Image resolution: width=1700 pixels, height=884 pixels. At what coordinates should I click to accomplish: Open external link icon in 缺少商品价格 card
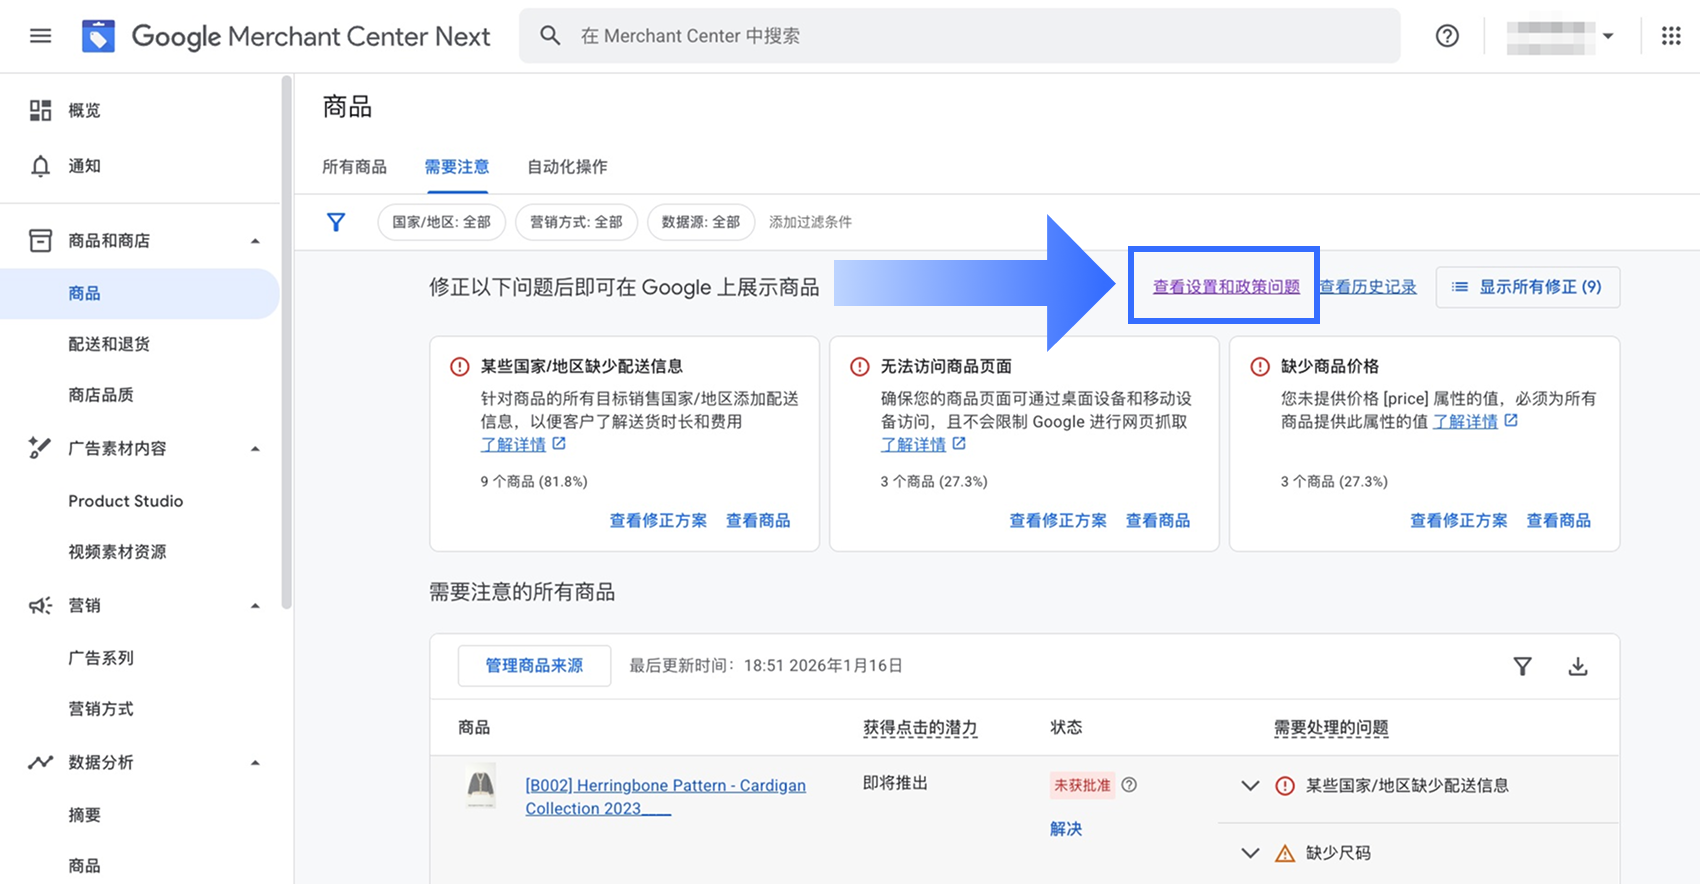(1511, 421)
